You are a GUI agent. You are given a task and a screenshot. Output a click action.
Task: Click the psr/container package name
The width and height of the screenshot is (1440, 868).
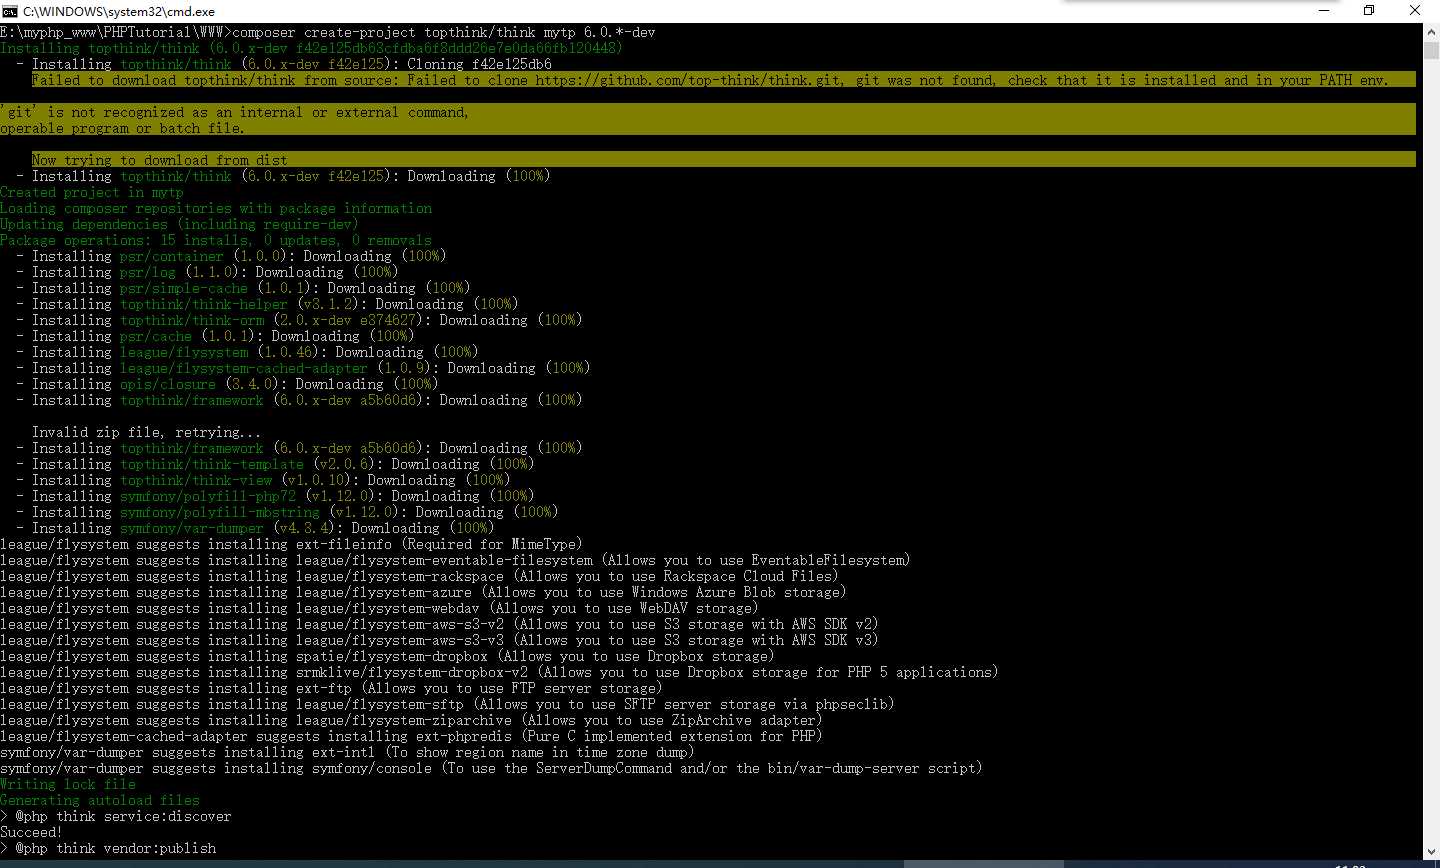coord(172,256)
